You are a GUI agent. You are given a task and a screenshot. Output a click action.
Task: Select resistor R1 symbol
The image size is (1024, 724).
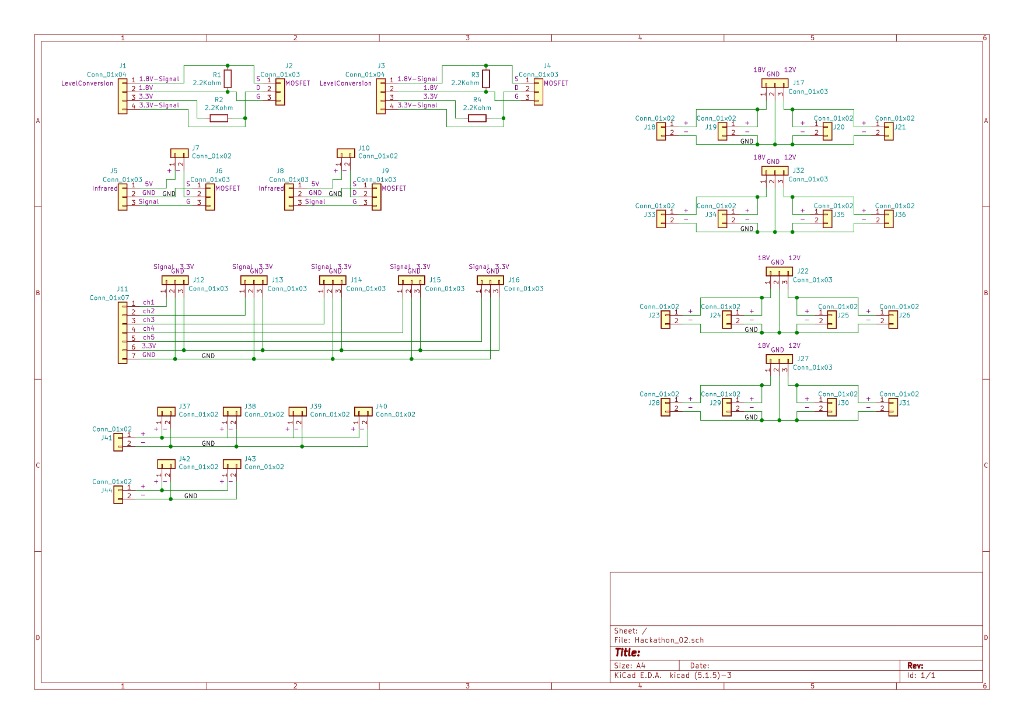(x=228, y=78)
